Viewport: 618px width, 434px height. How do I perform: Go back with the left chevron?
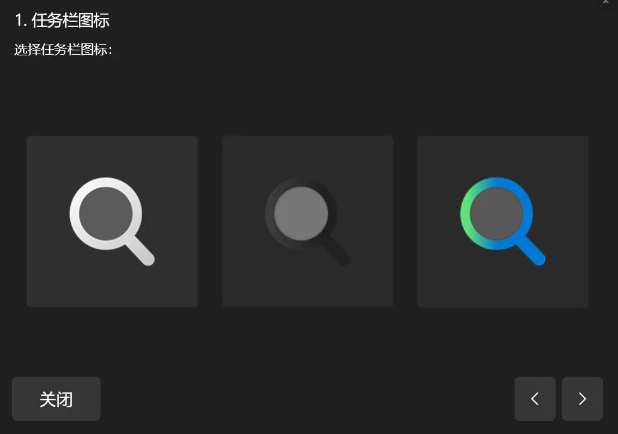coord(535,399)
